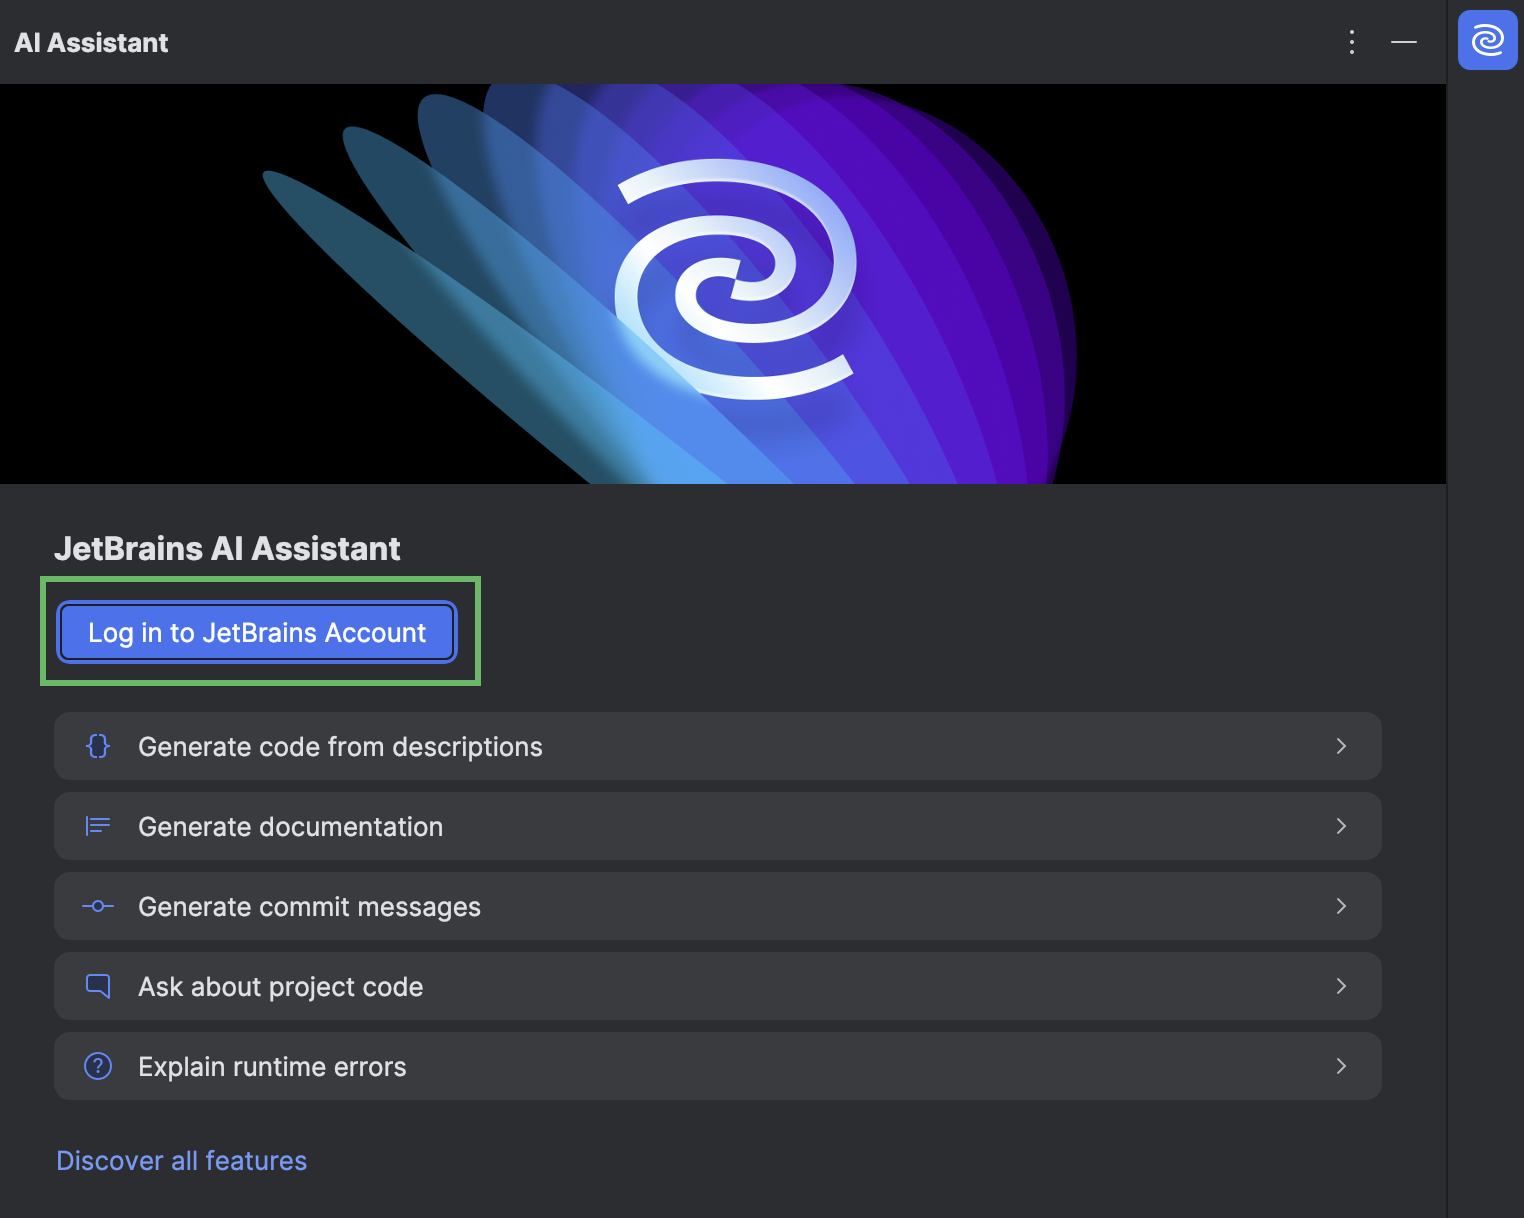
Task: Expand the Generate documentation chevron
Action: click(1342, 826)
